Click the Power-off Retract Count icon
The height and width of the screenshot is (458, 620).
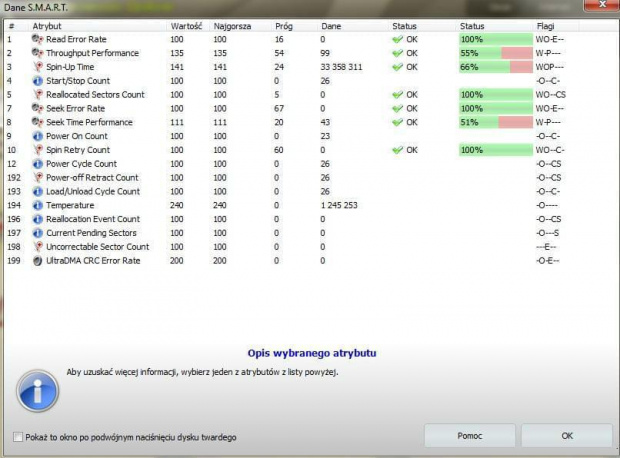coord(38,178)
